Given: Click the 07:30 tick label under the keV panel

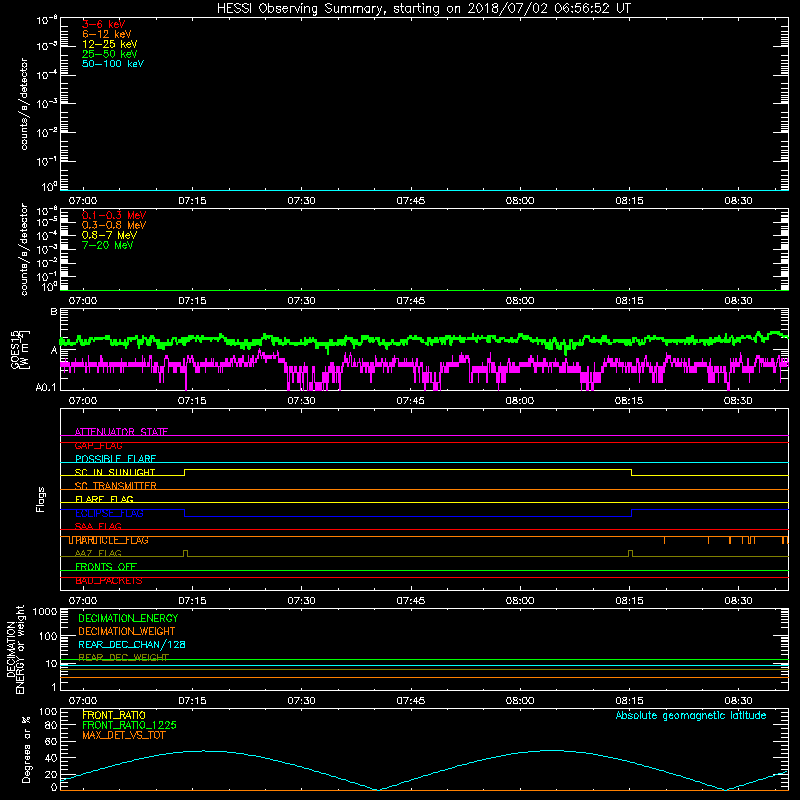Looking at the screenshot, I should 301,201.
